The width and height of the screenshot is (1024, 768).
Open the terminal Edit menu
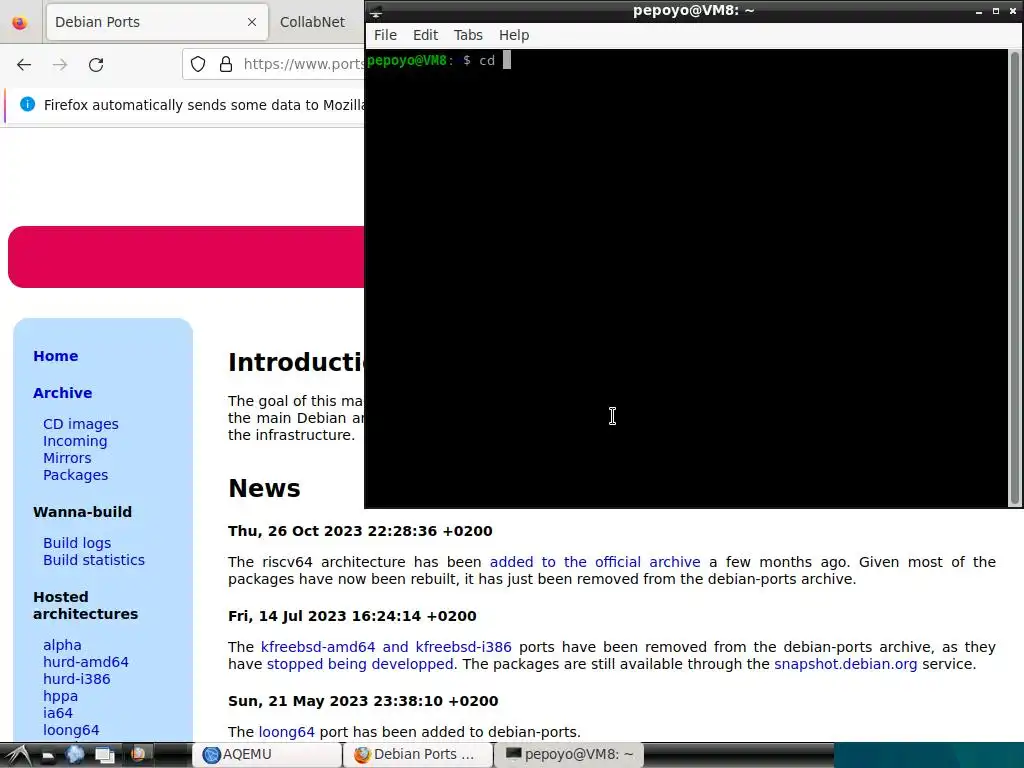point(425,35)
